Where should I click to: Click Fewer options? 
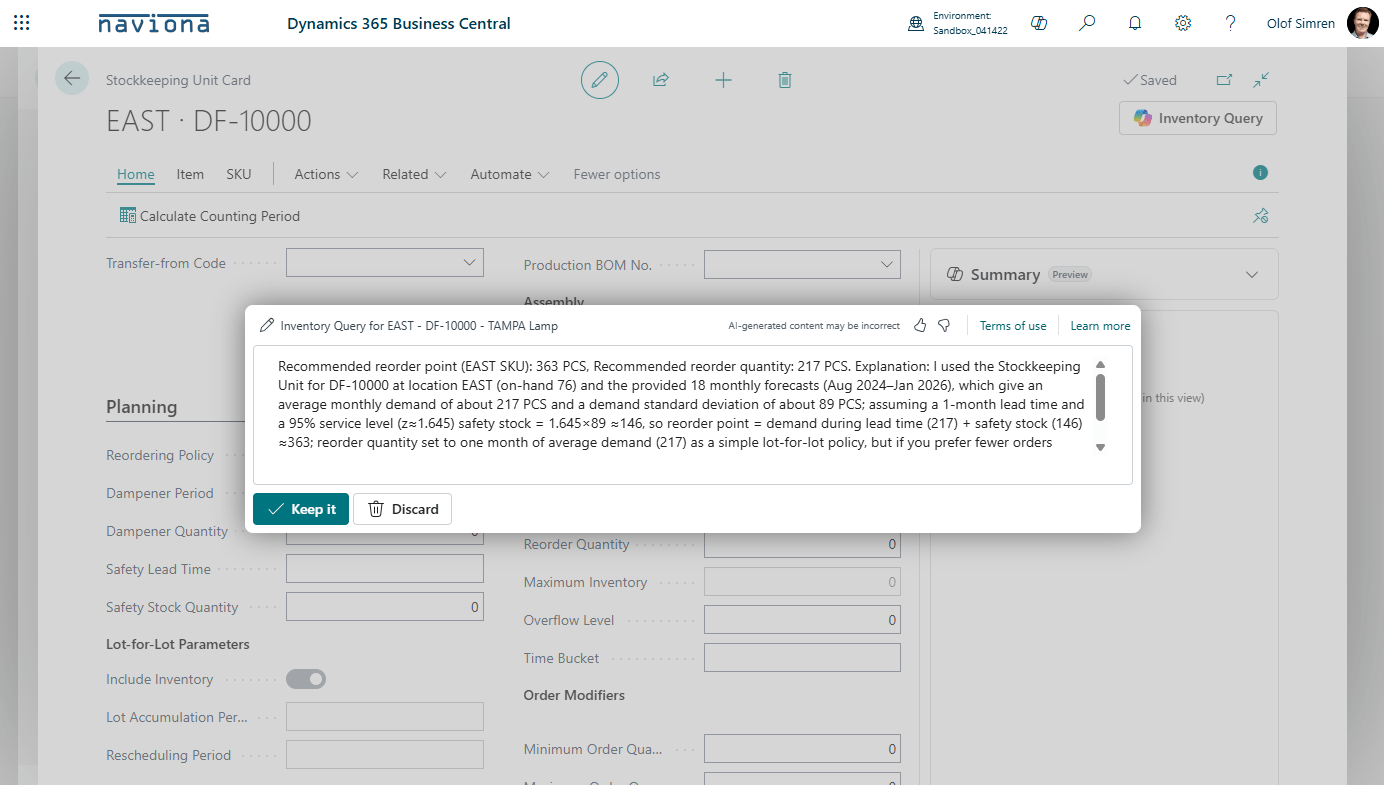pos(617,174)
